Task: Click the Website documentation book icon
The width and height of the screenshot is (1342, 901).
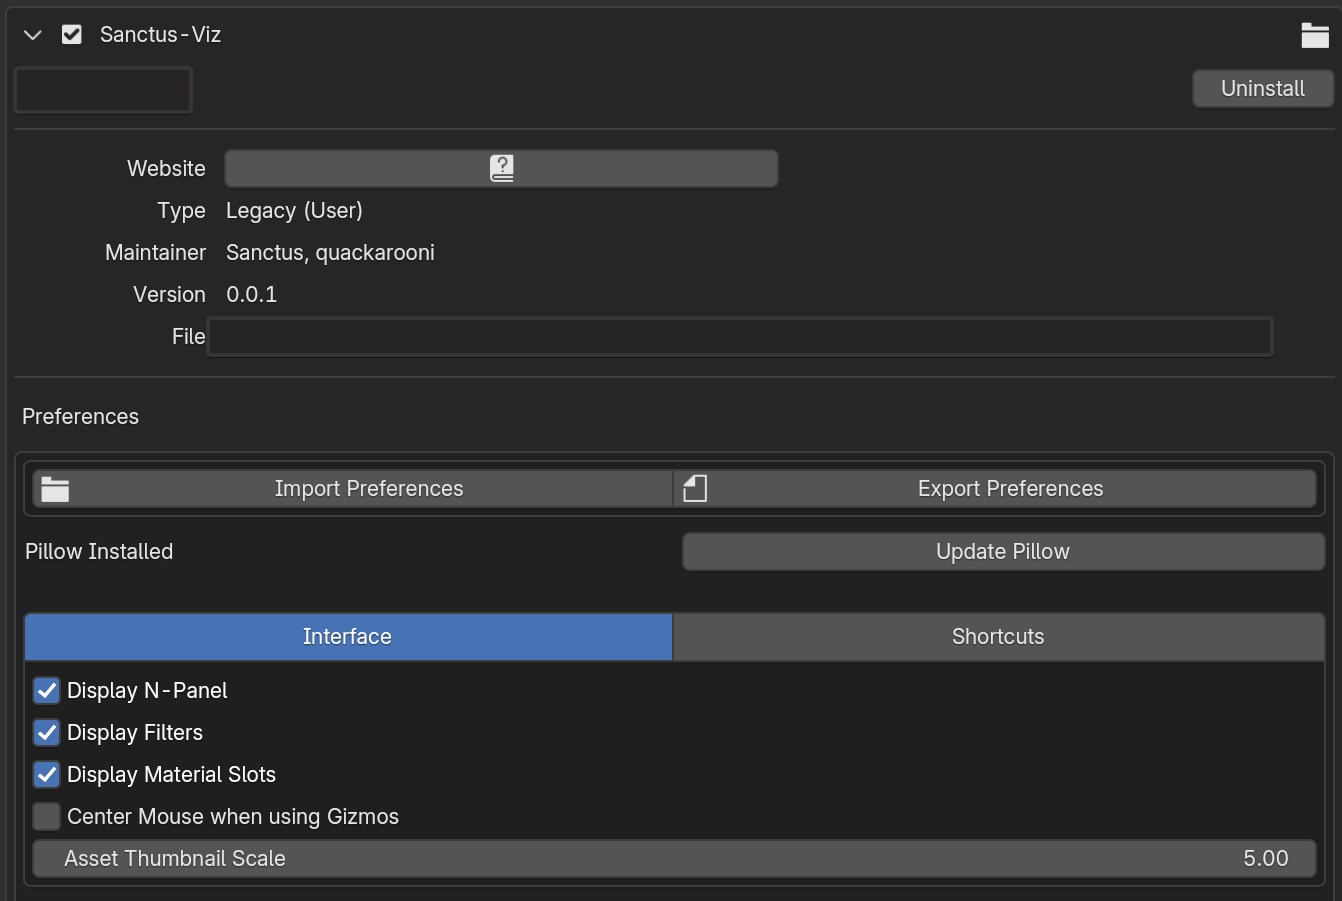Action: [x=501, y=168]
